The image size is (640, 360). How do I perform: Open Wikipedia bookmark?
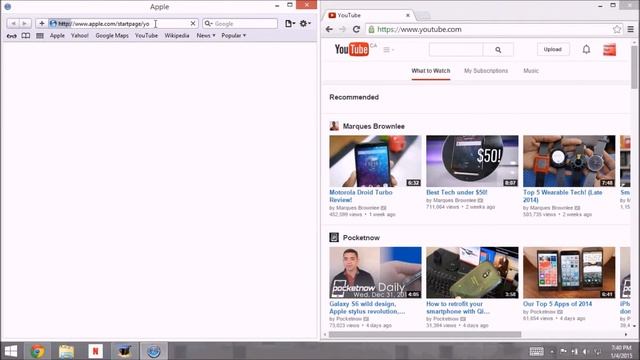pyautogui.click(x=177, y=36)
